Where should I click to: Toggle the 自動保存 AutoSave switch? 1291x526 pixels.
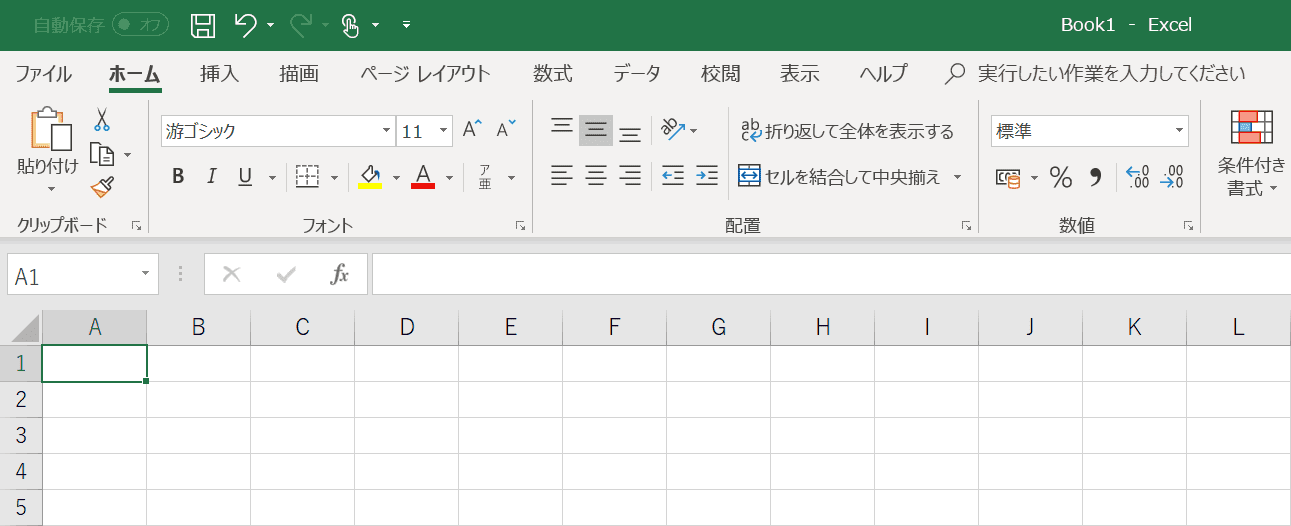(x=139, y=25)
